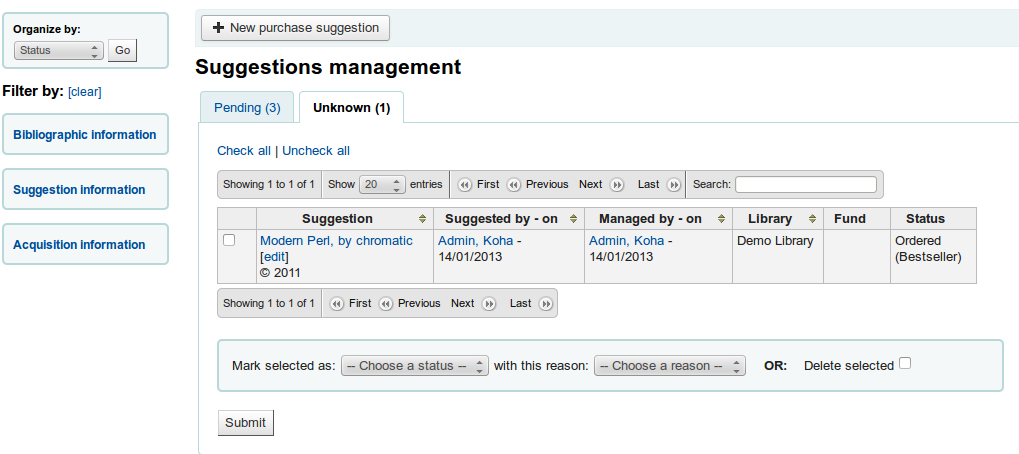
Task: Click the Next page arrow icon in top pager
Action: pyautogui.click(x=617, y=185)
